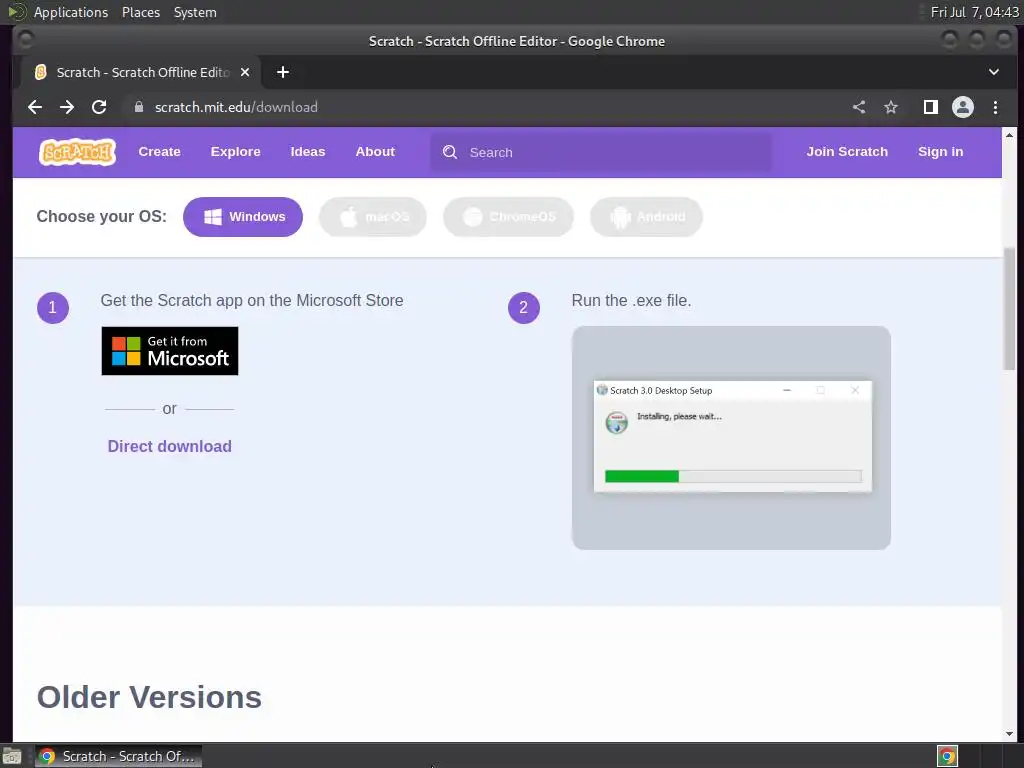Click the Get it from Microsoft badge
Image resolution: width=1024 pixels, height=768 pixels.
point(170,351)
